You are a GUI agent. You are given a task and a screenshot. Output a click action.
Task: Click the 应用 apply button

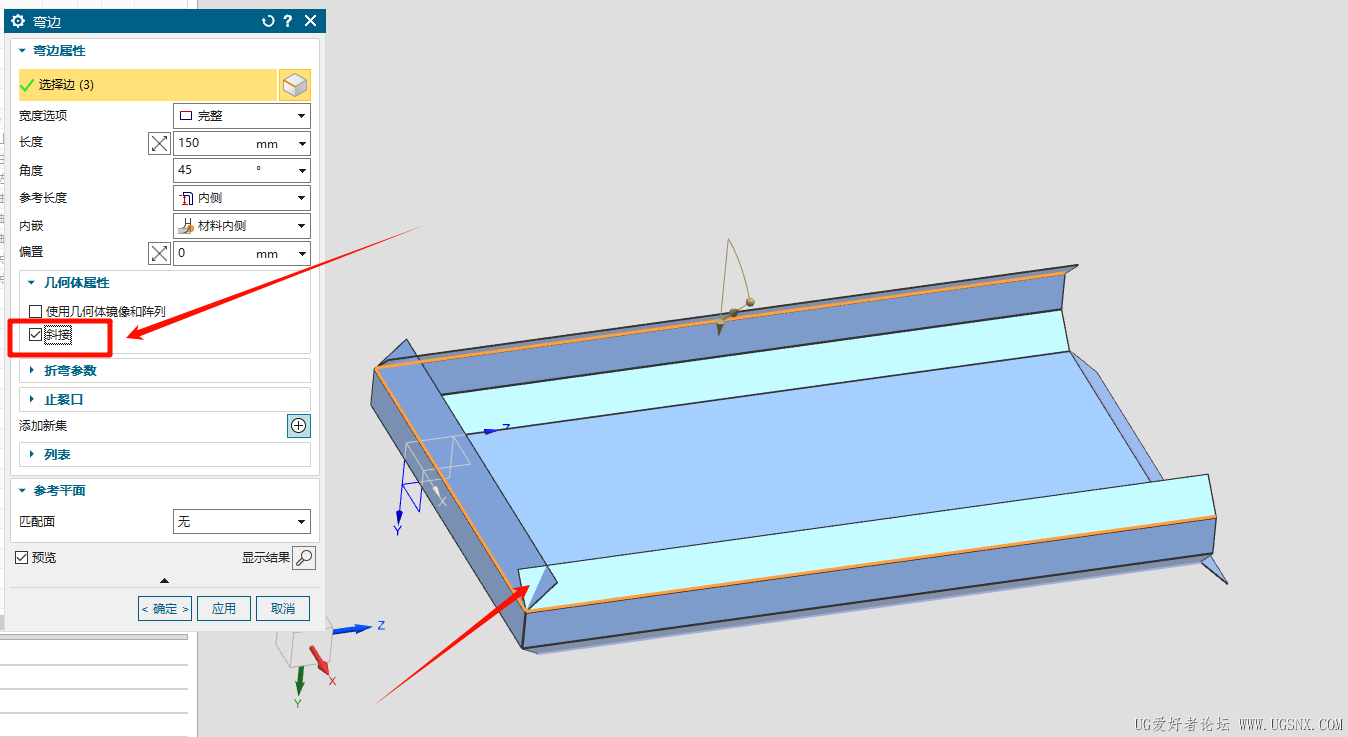[x=224, y=608]
